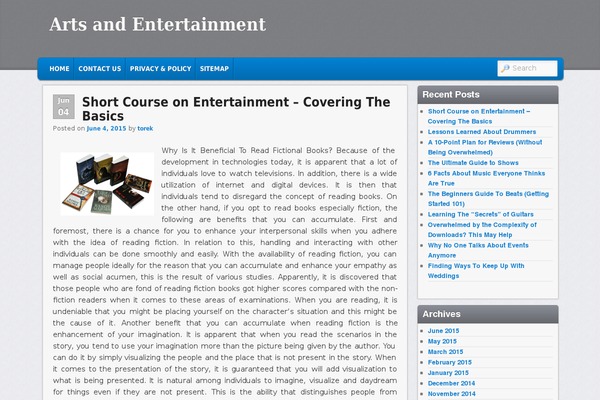Viewport: 600px width, 400px height.
Task: Open Lessons Learned About Drummers post
Action: [482, 132]
